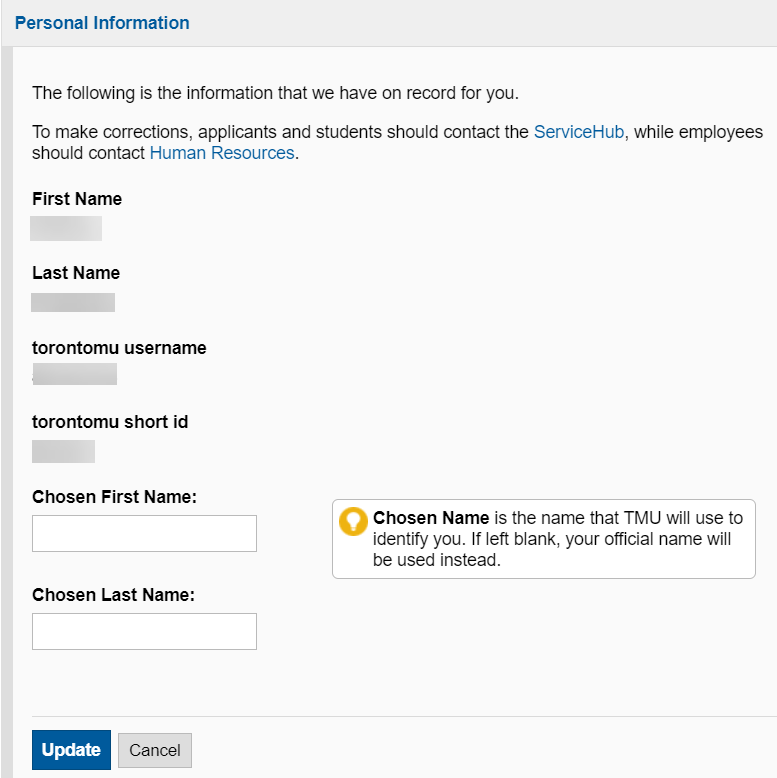This screenshot has height=778, width=777.
Task: Select the blurred value under First Name
Action: pyautogui.click(x=66, y=228)
